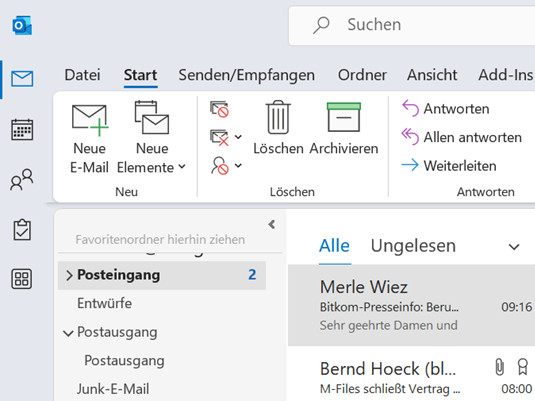The image size is (535, 401).
Task: Delete message with Löschen trash icon
Action: click(278, 128)
